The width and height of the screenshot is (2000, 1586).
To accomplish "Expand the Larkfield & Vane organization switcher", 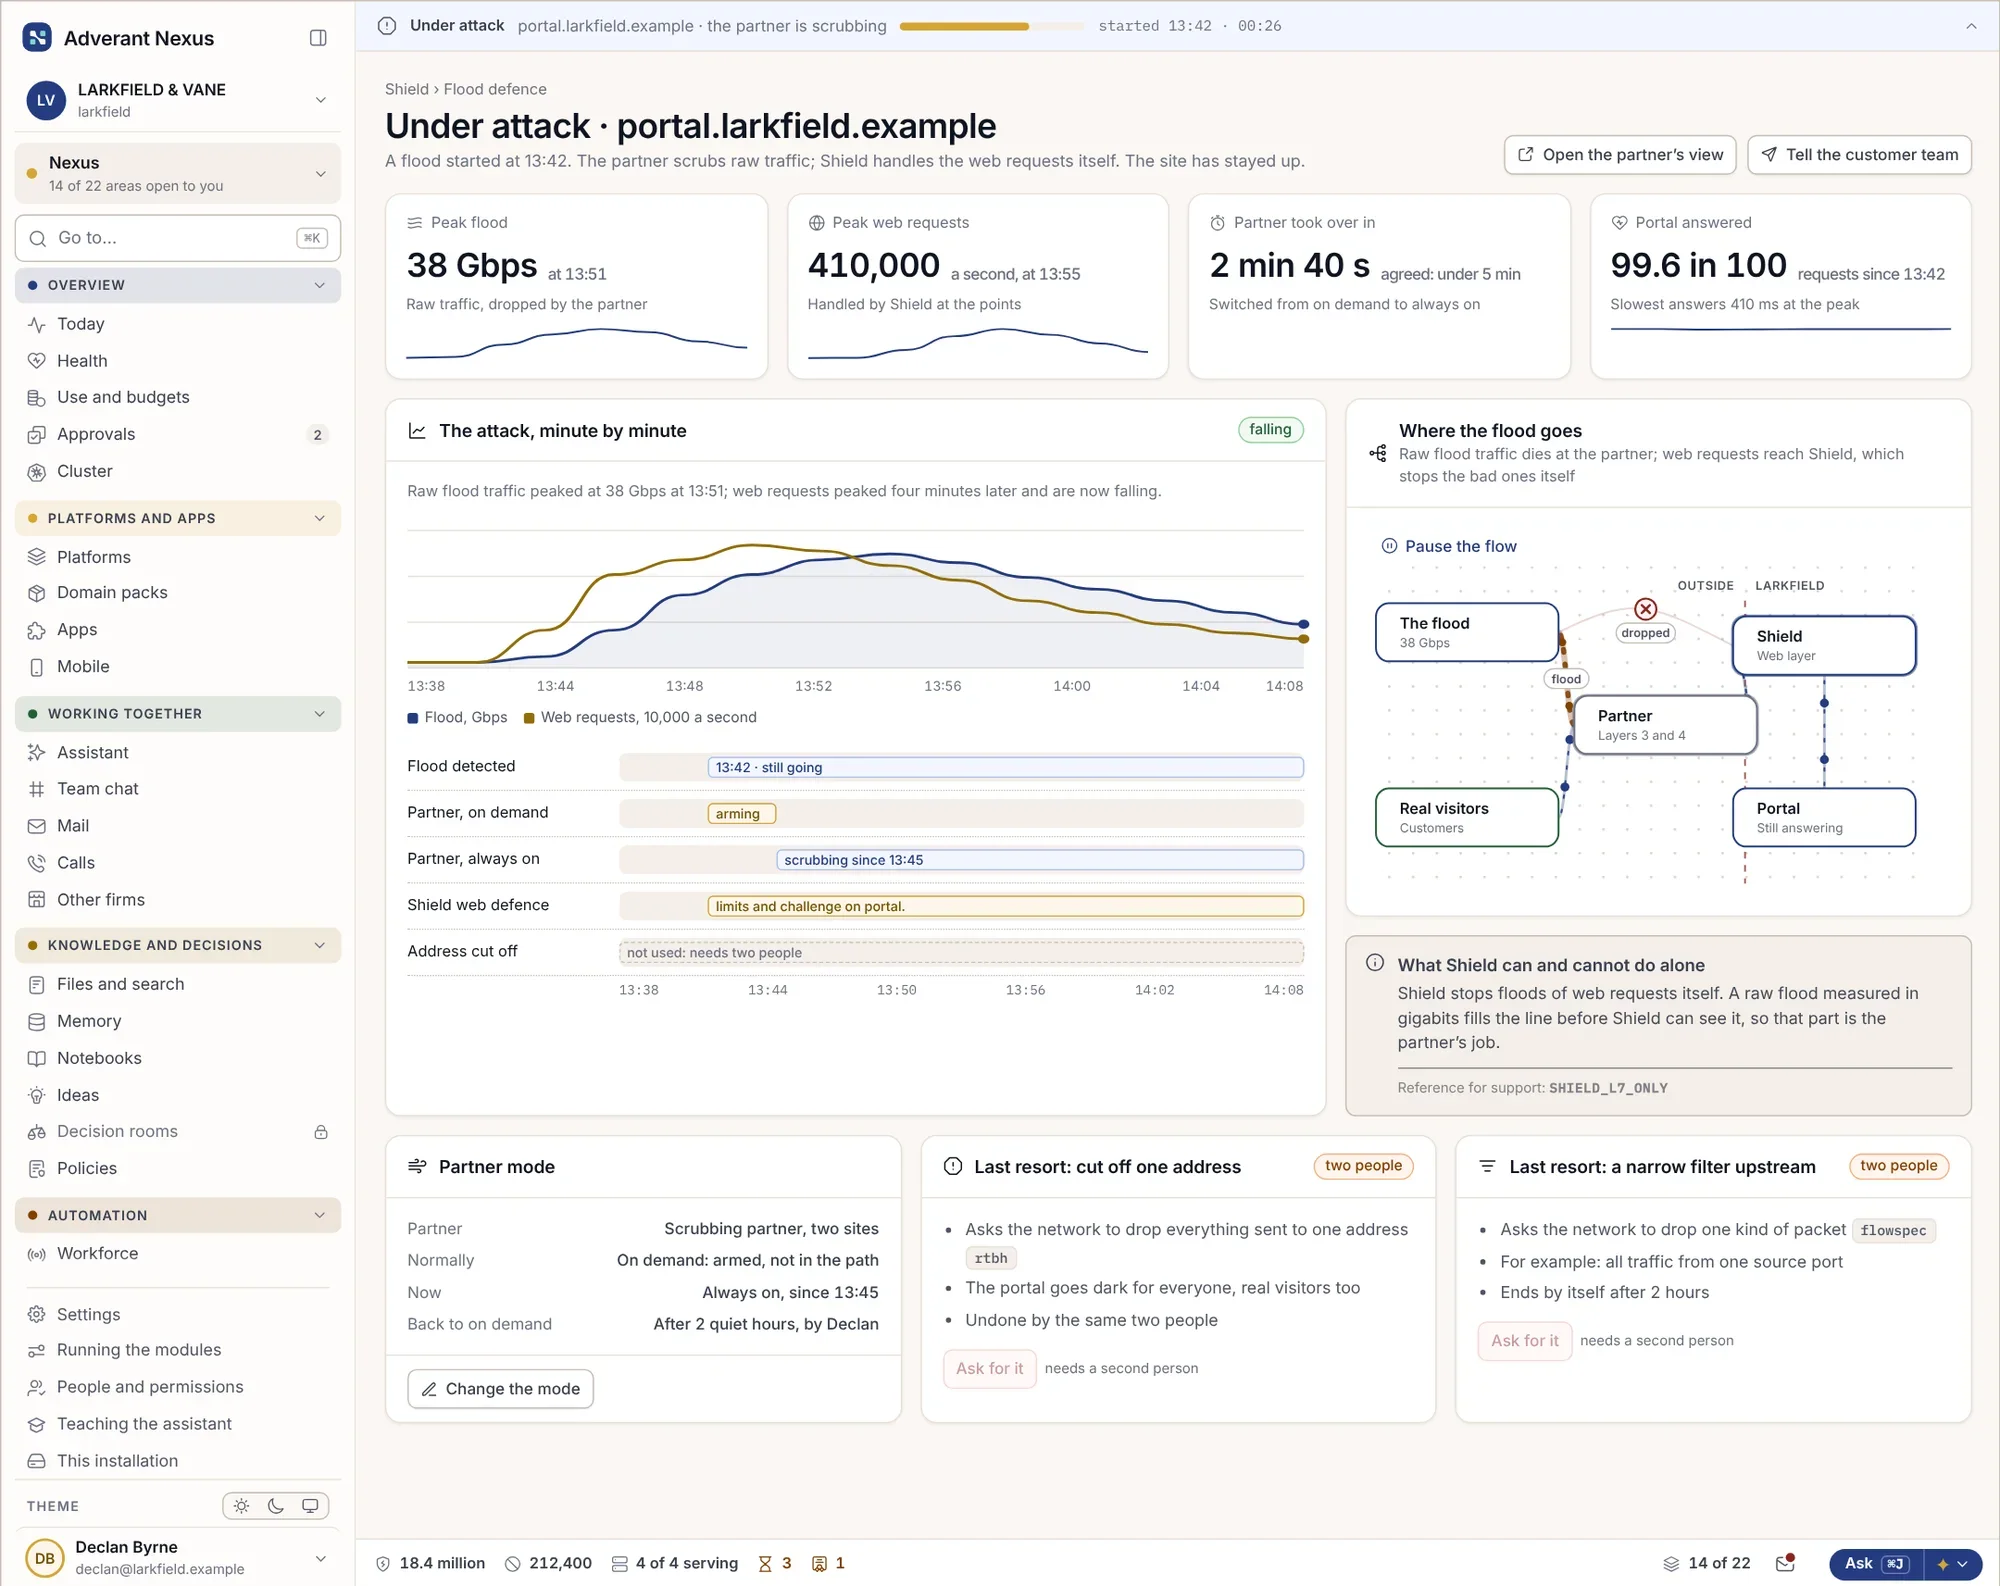I will tap(178, 100).
